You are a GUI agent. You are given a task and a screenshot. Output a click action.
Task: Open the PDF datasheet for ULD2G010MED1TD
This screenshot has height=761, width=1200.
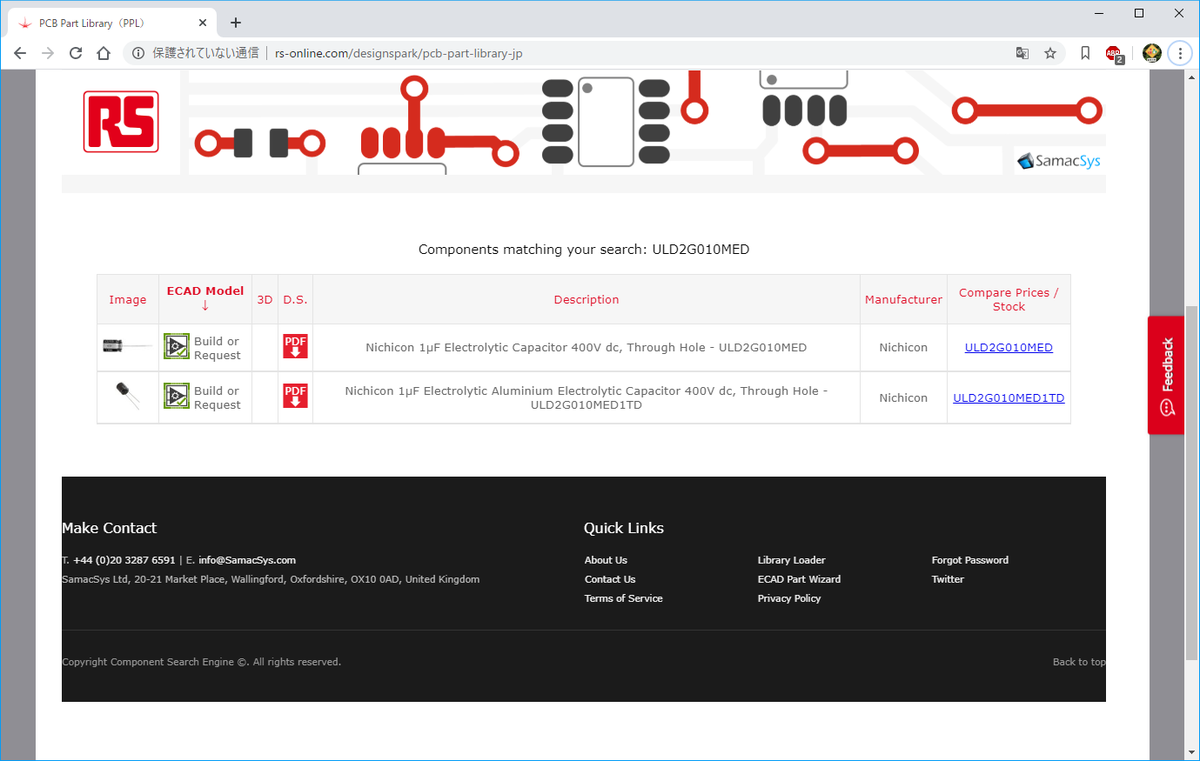(x=295, y=397)
